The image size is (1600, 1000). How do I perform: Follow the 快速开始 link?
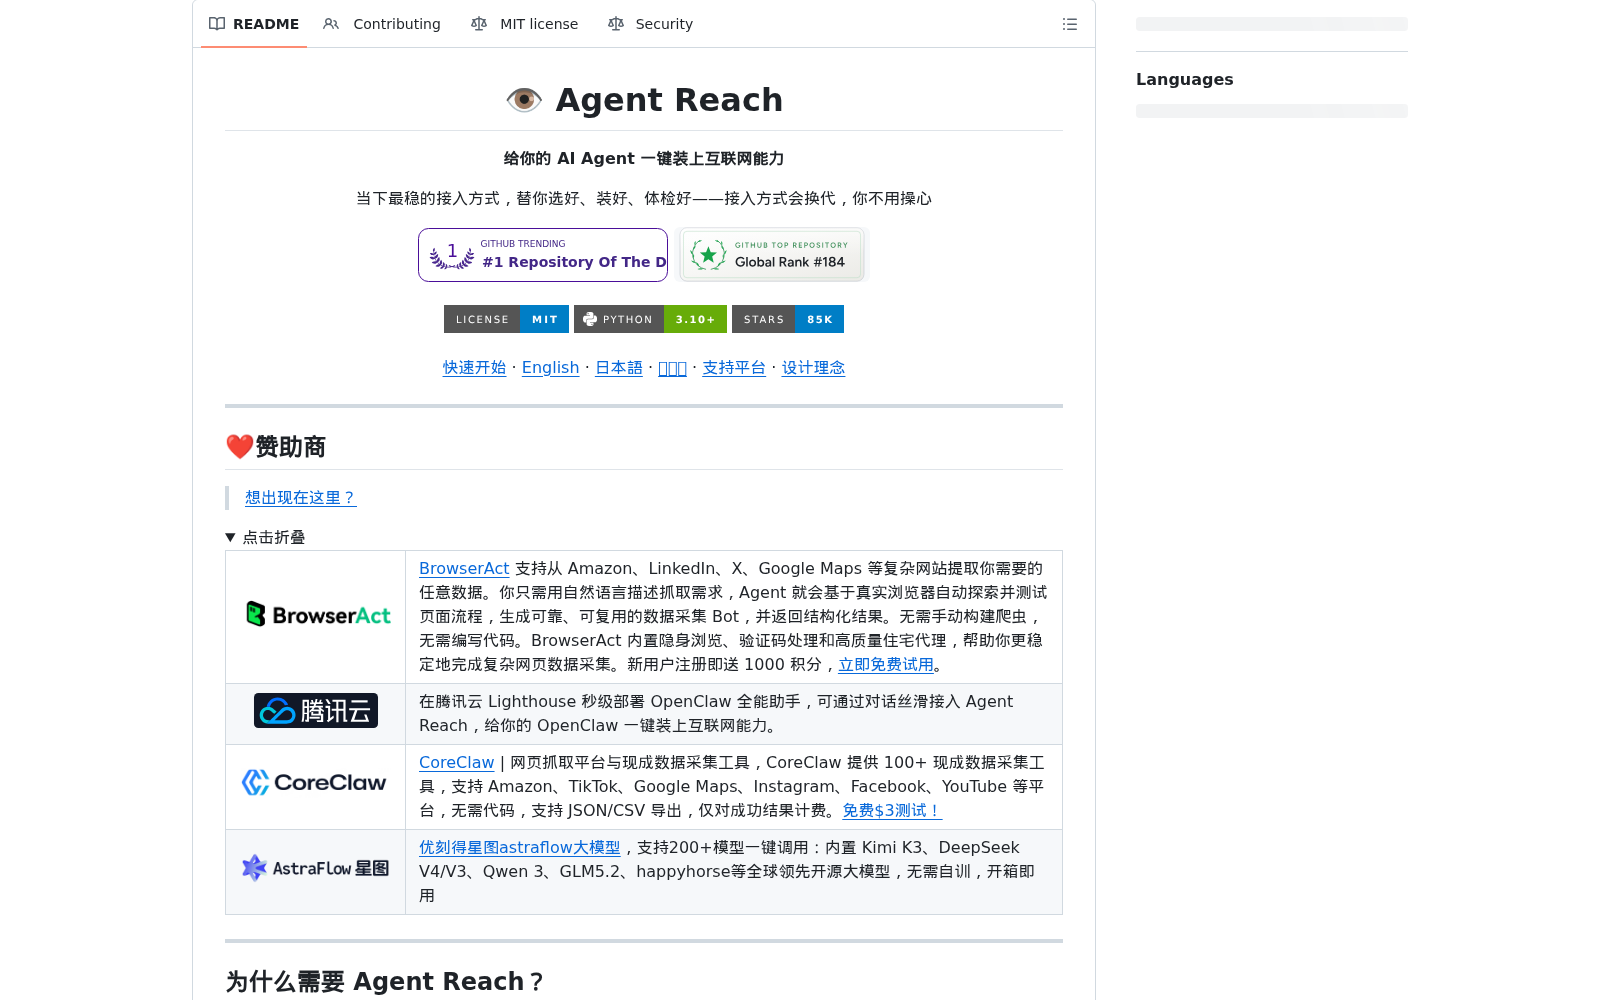click(474, 368)
